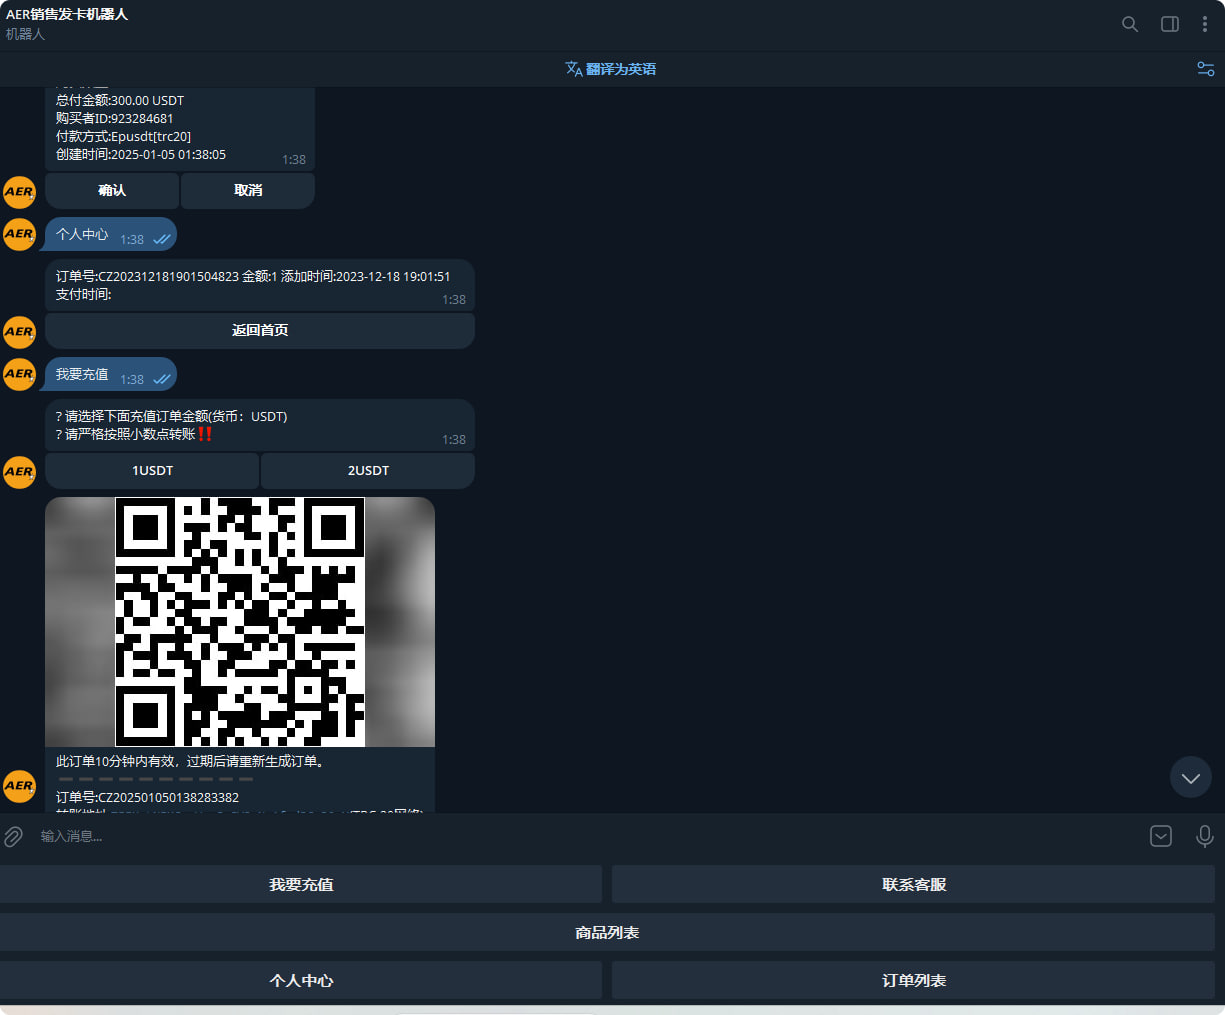This screenshot has height=1015, width=1225.
Task: Click the 创建时间:2025-01-05 01:38:05 line
Action: [141, 155]
